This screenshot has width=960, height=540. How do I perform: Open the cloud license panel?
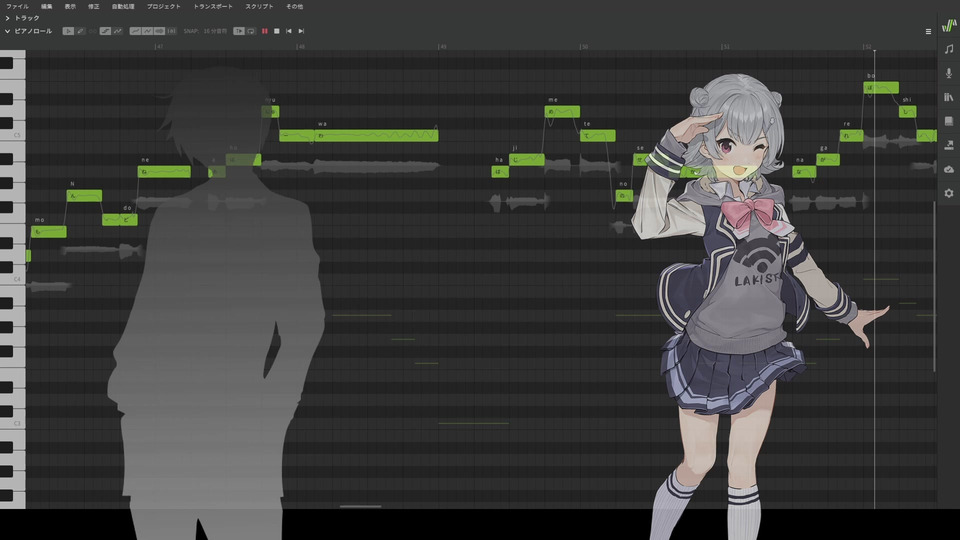(949, 169)
